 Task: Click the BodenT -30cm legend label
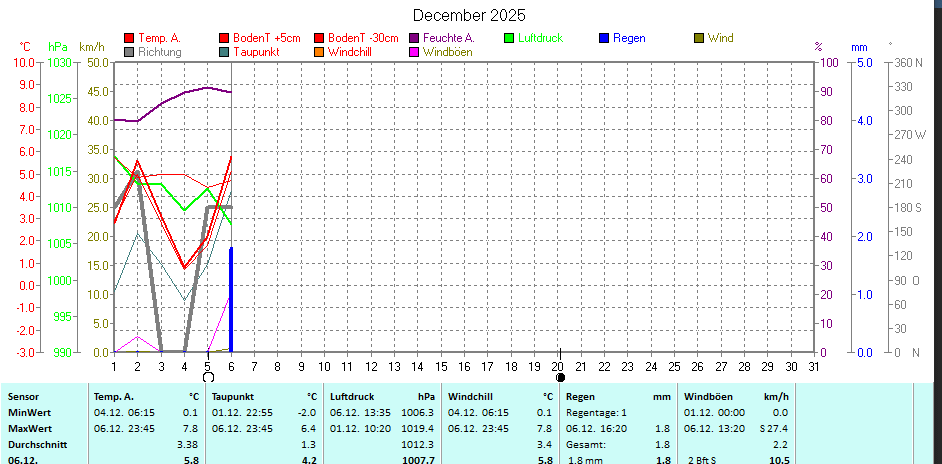point(363,38)
